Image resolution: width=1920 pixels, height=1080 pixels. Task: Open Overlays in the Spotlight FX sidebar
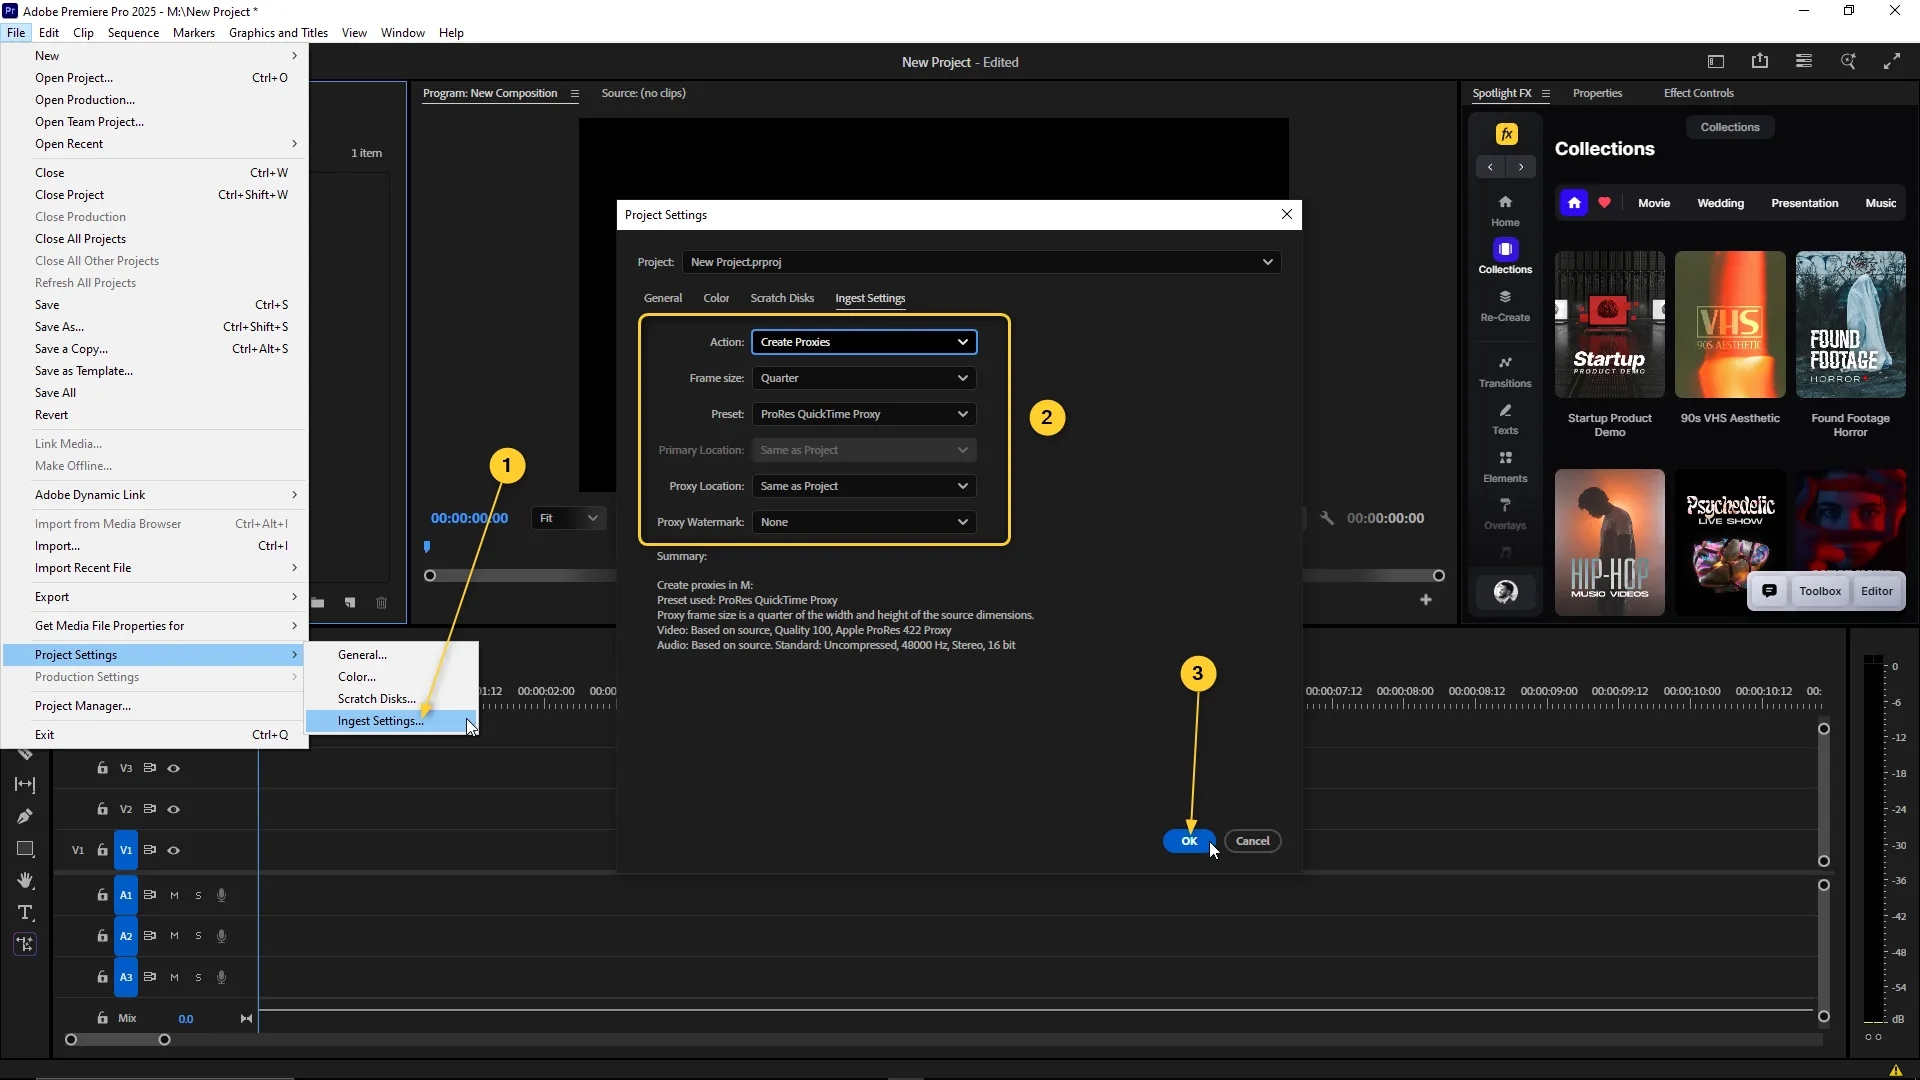tap(1505, 514)
